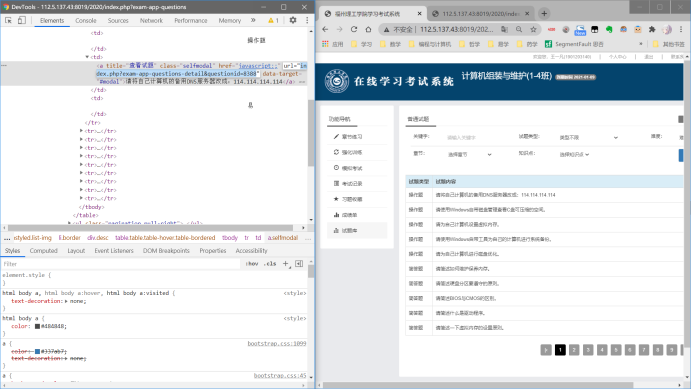692x389 pixels.
Task: Open the question mentioning 114.114.114.114
Action: [495, 195]
